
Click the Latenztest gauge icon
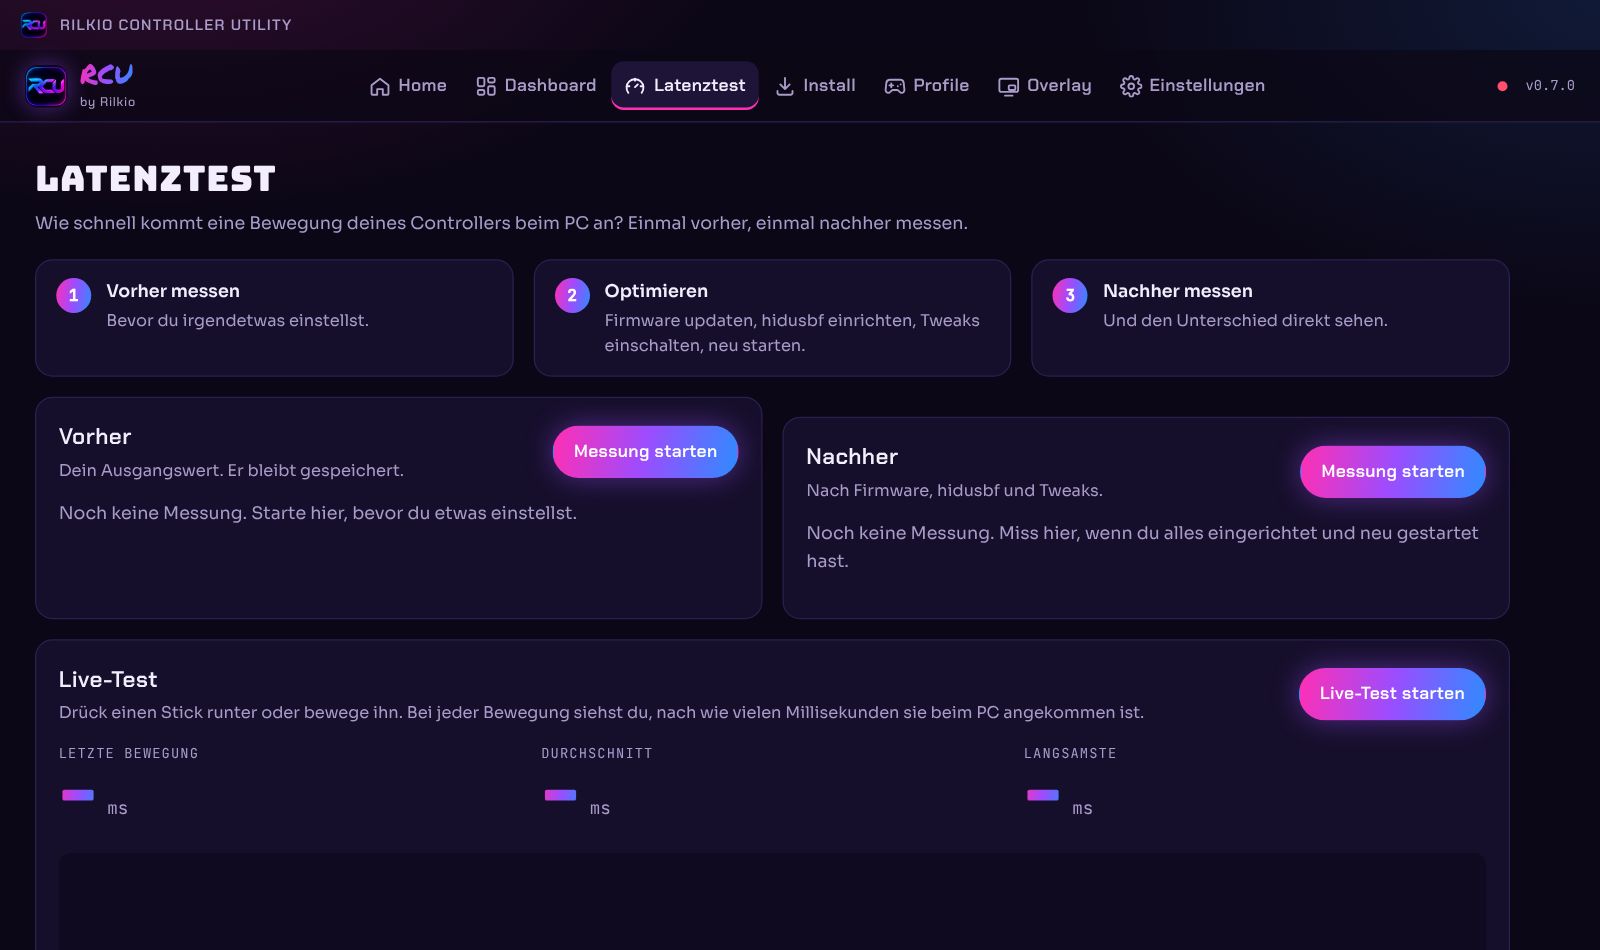point(635,86)
